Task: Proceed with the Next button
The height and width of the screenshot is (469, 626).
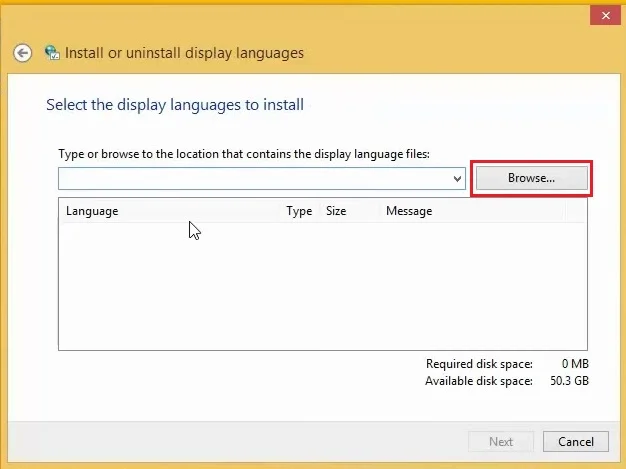Action: [x=501, y=441]
